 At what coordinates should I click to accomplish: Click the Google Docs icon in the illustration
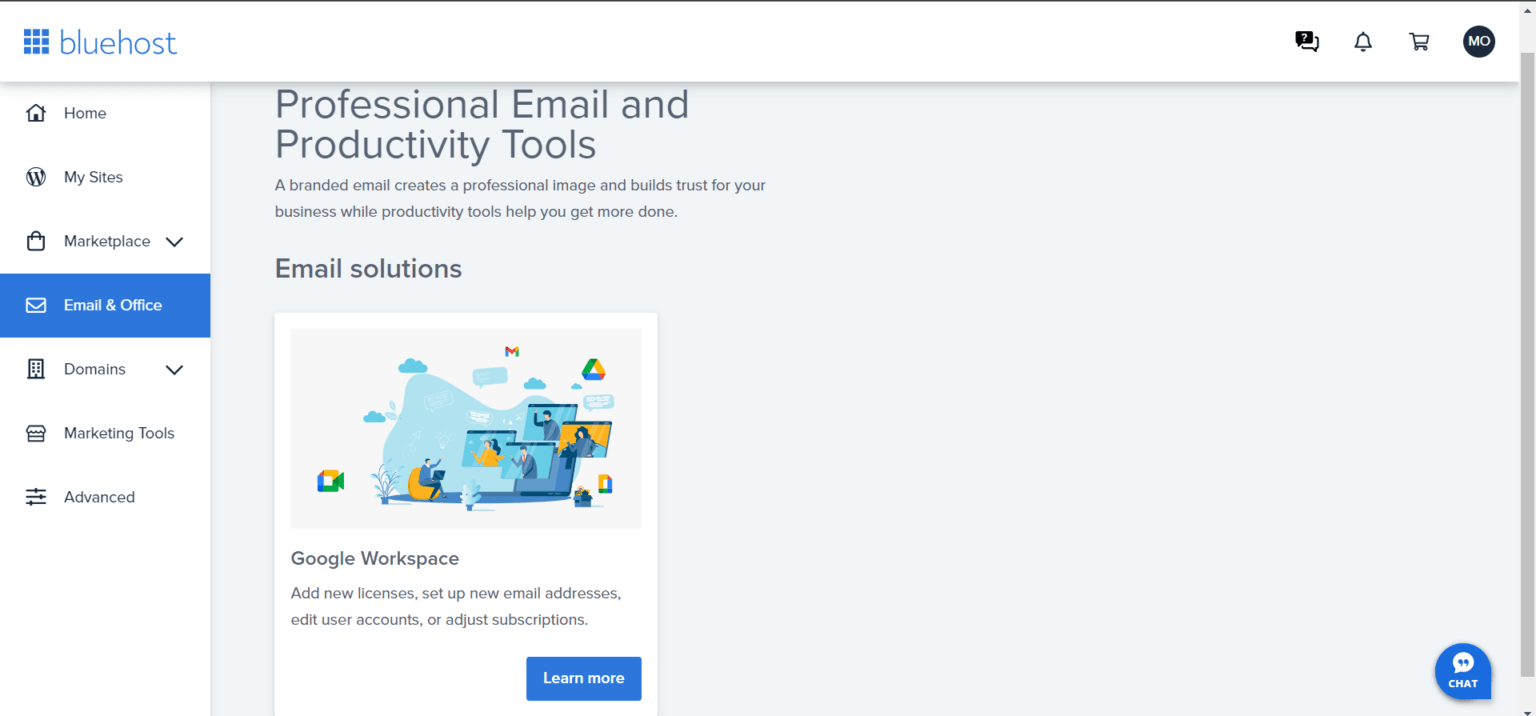click(604, 484)
